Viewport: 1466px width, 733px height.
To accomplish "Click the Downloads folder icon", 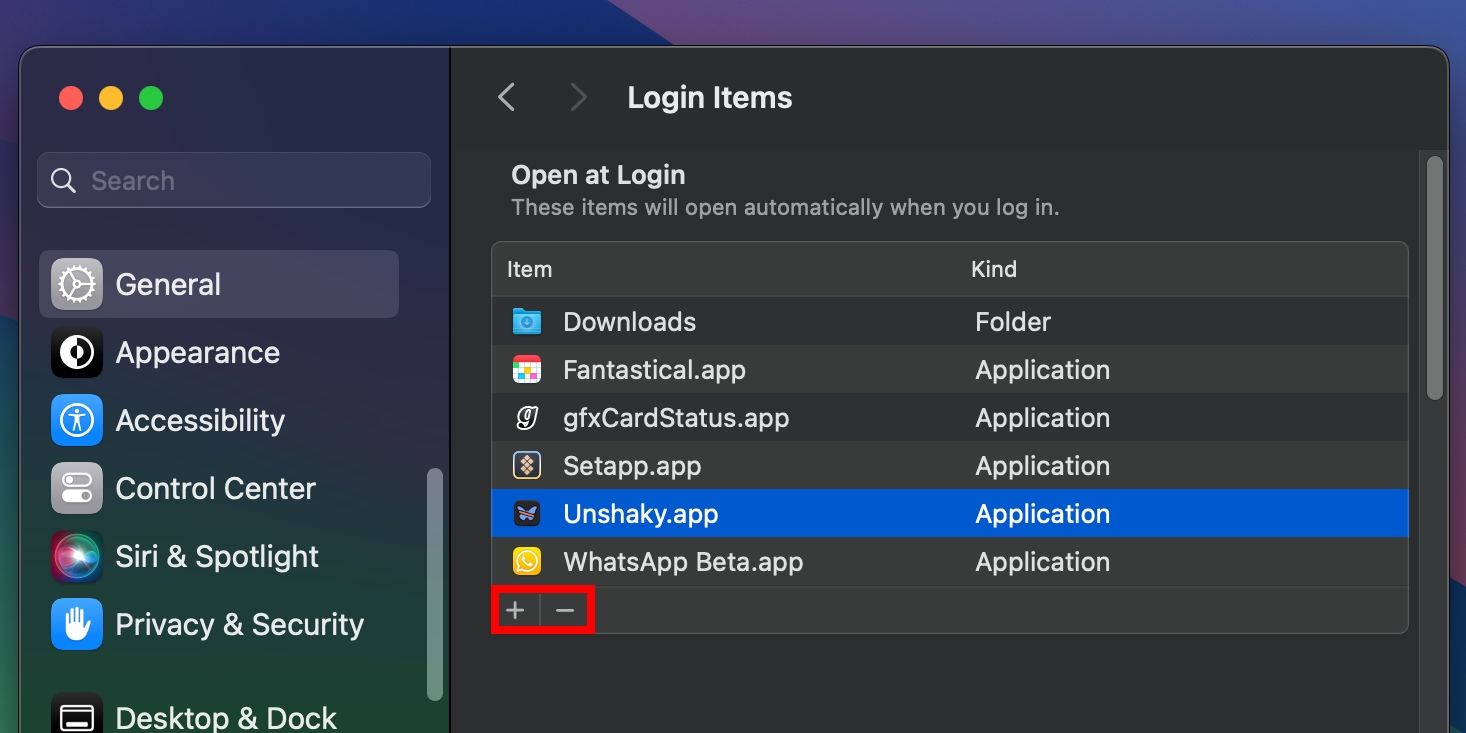I will pos(529,321).
